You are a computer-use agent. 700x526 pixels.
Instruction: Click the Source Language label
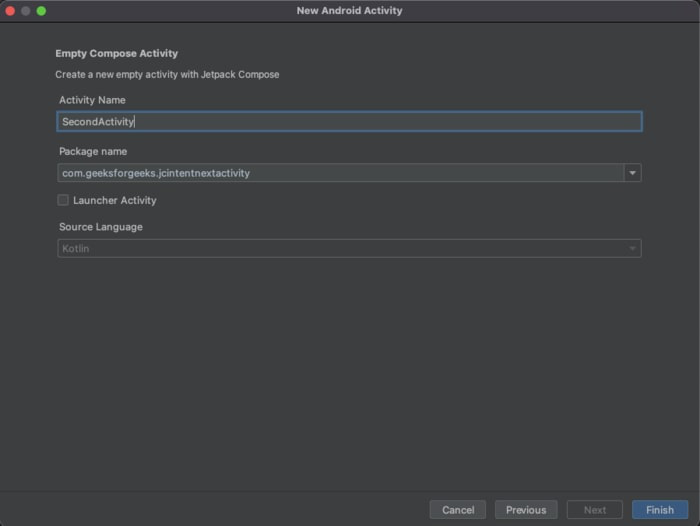click(101, 227)
